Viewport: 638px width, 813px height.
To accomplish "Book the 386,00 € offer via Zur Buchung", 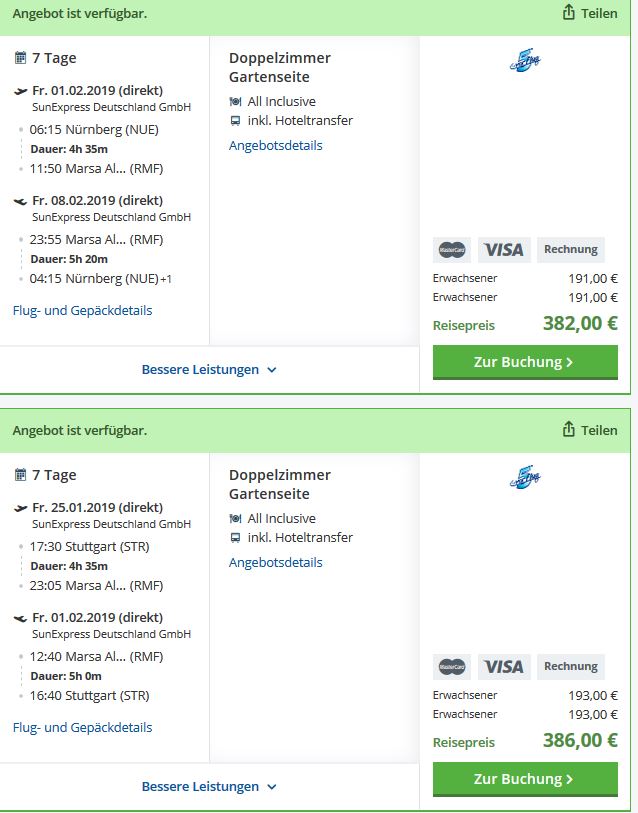I will click(525, 779).
